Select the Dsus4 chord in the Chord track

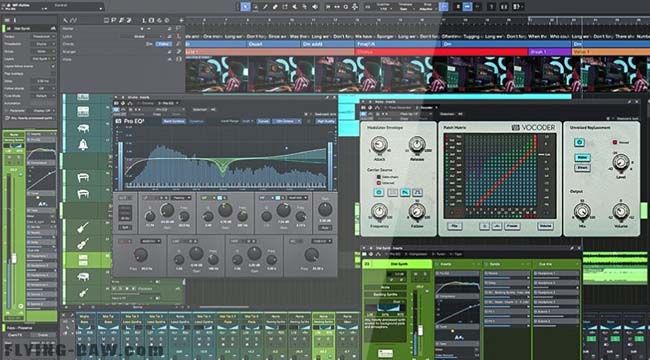pos(273,44)
